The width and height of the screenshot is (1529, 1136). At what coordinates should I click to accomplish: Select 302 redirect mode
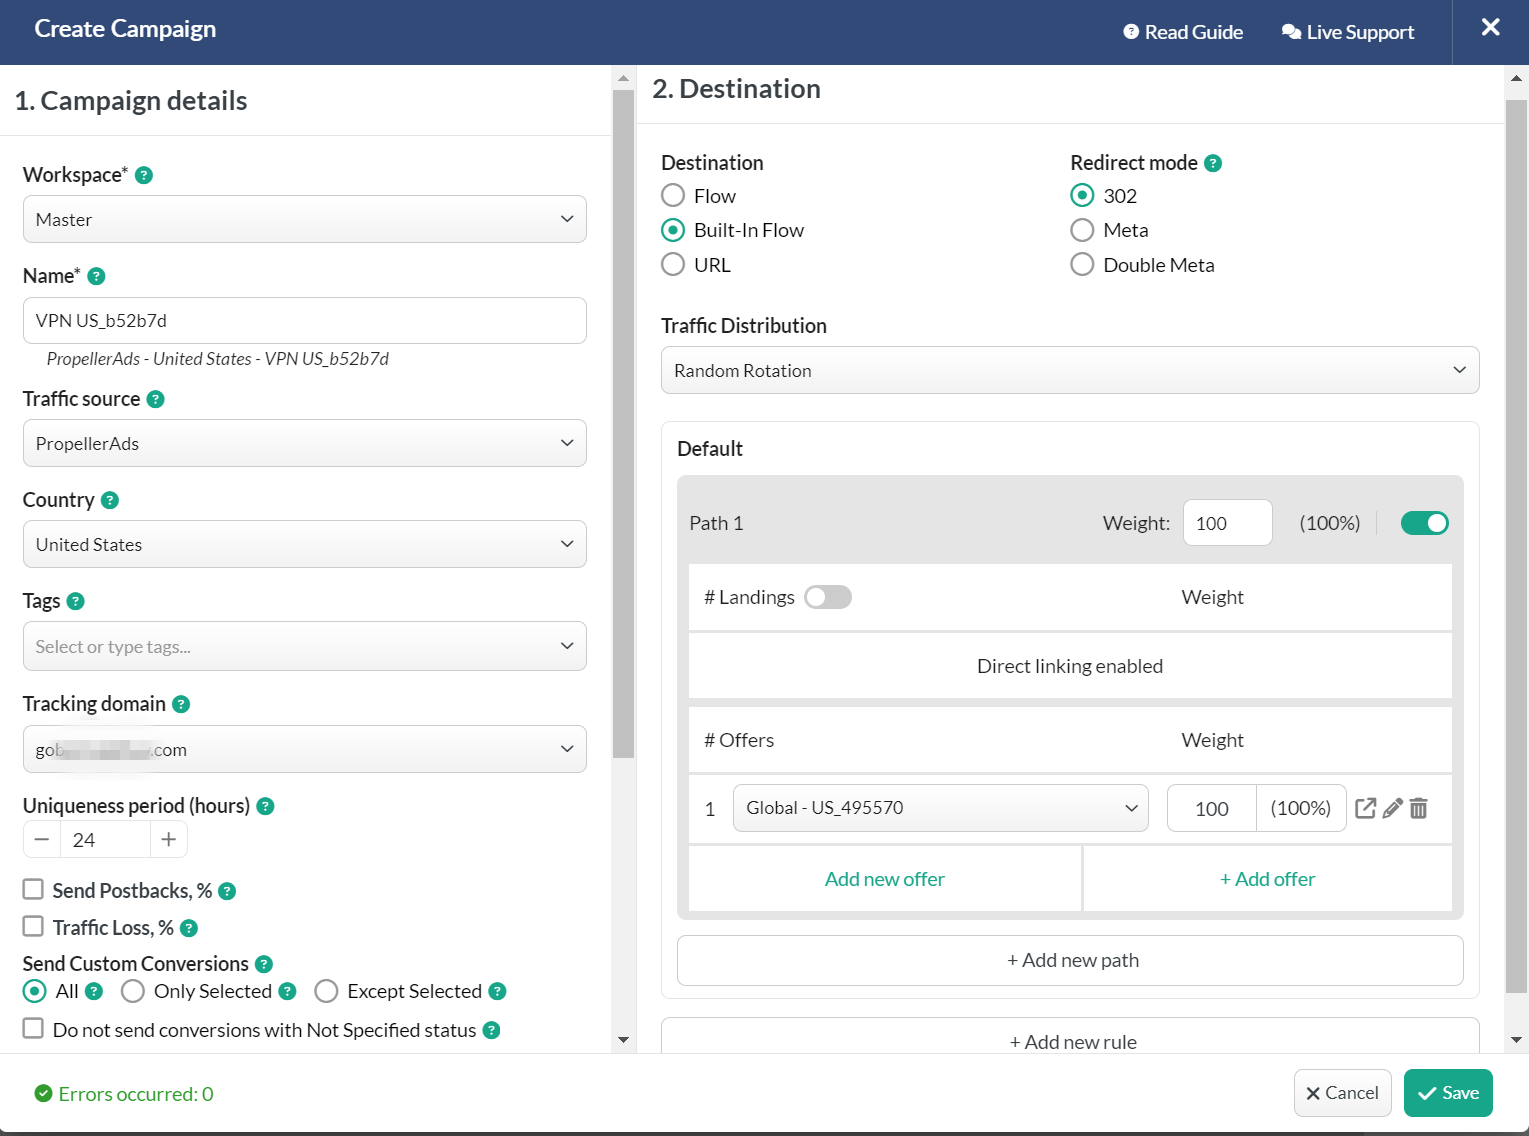(x=1082, y=195)
